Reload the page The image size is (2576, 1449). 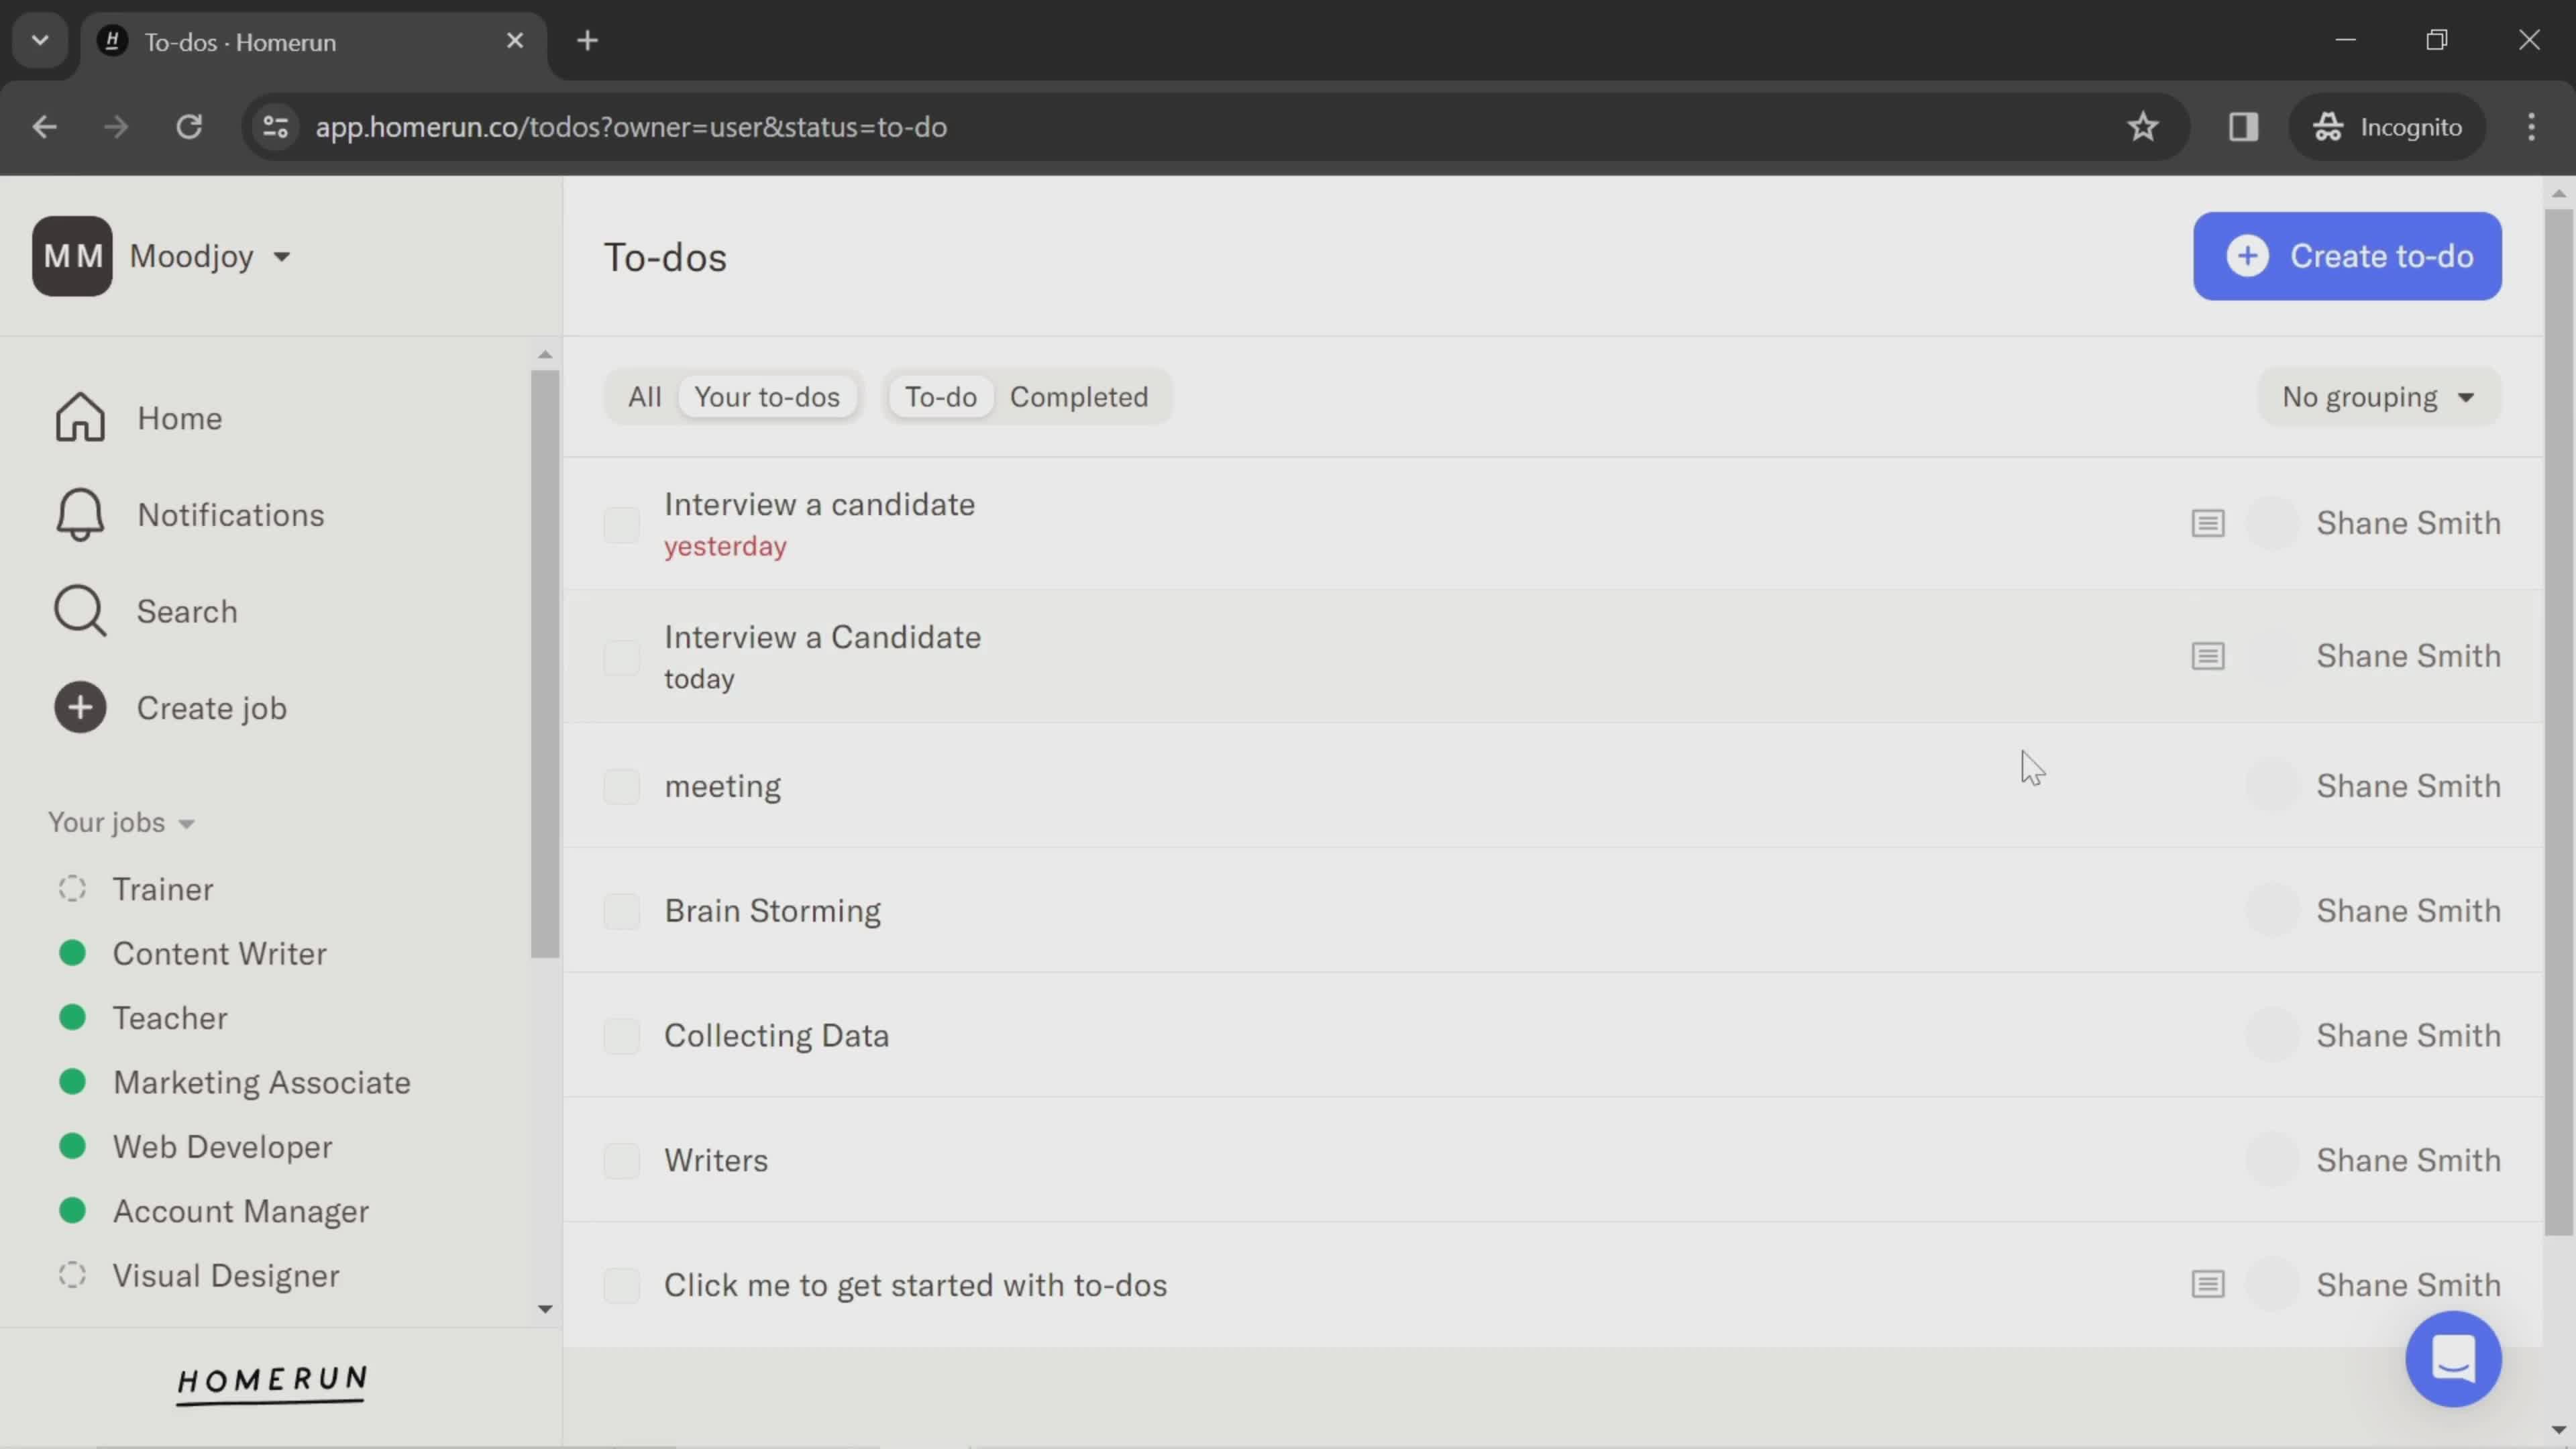point(189,127)
